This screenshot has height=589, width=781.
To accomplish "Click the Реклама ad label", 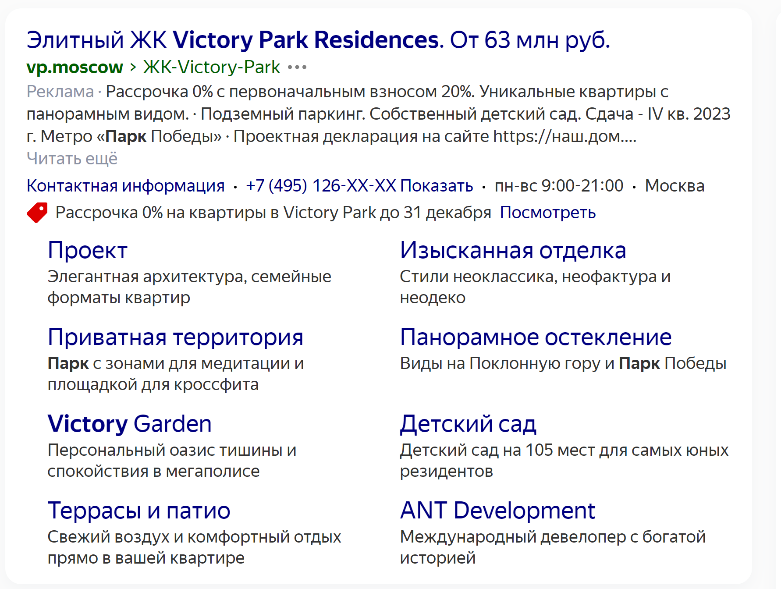I will click(x=60, y=92).
